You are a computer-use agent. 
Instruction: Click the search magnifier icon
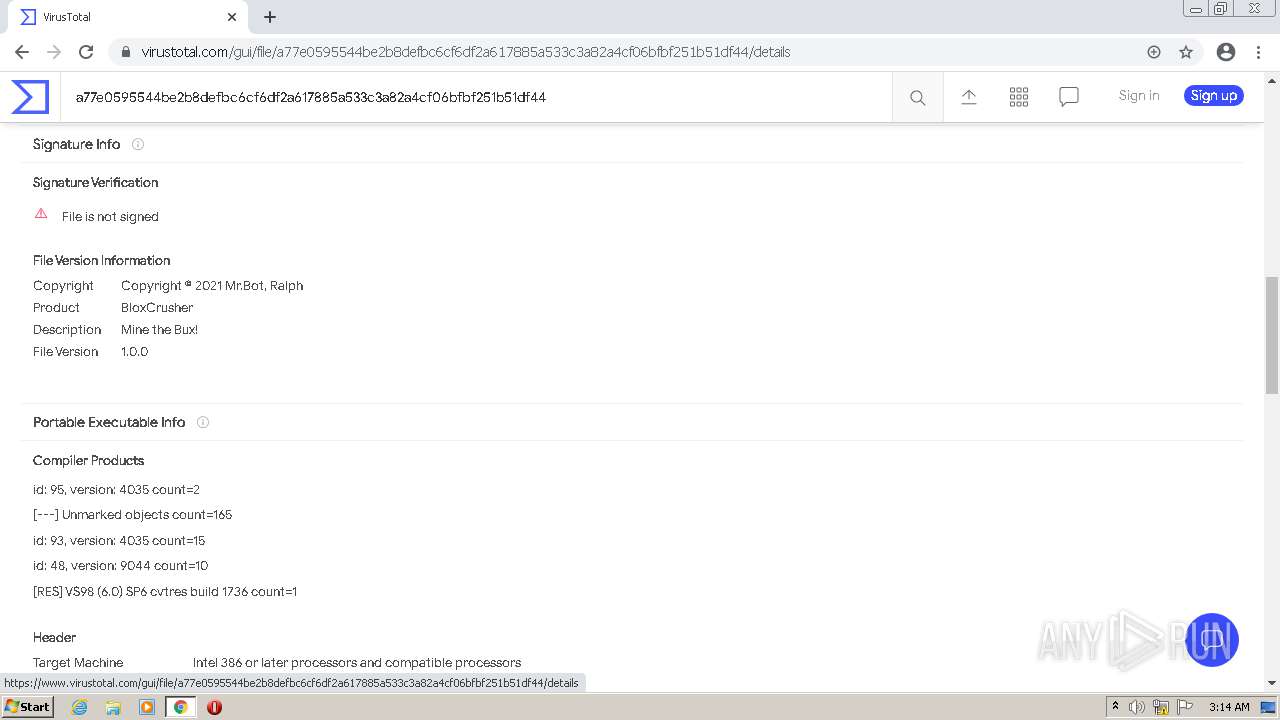[917, 97]
